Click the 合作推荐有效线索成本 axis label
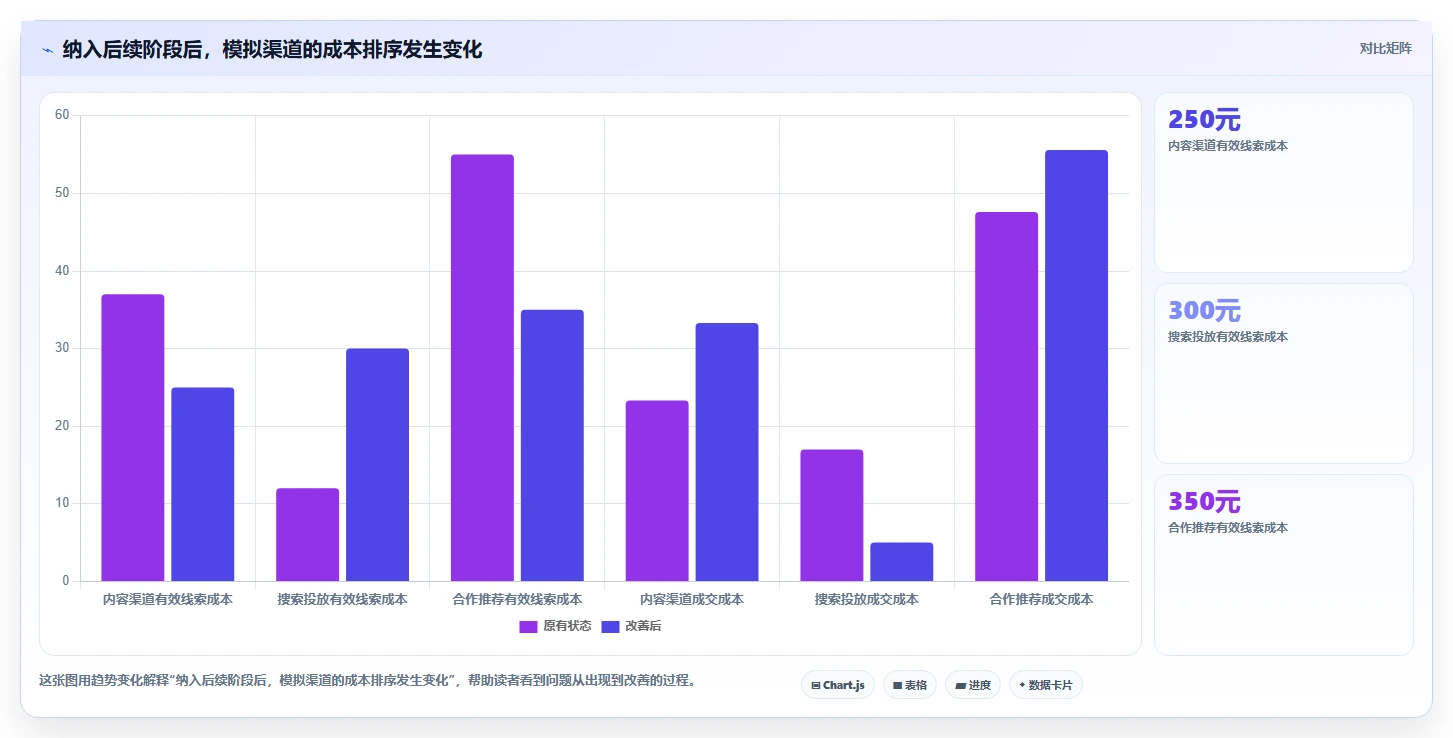Image resolution: width=1453 pixels, height=738 pixels. click(x=517, y=600)
